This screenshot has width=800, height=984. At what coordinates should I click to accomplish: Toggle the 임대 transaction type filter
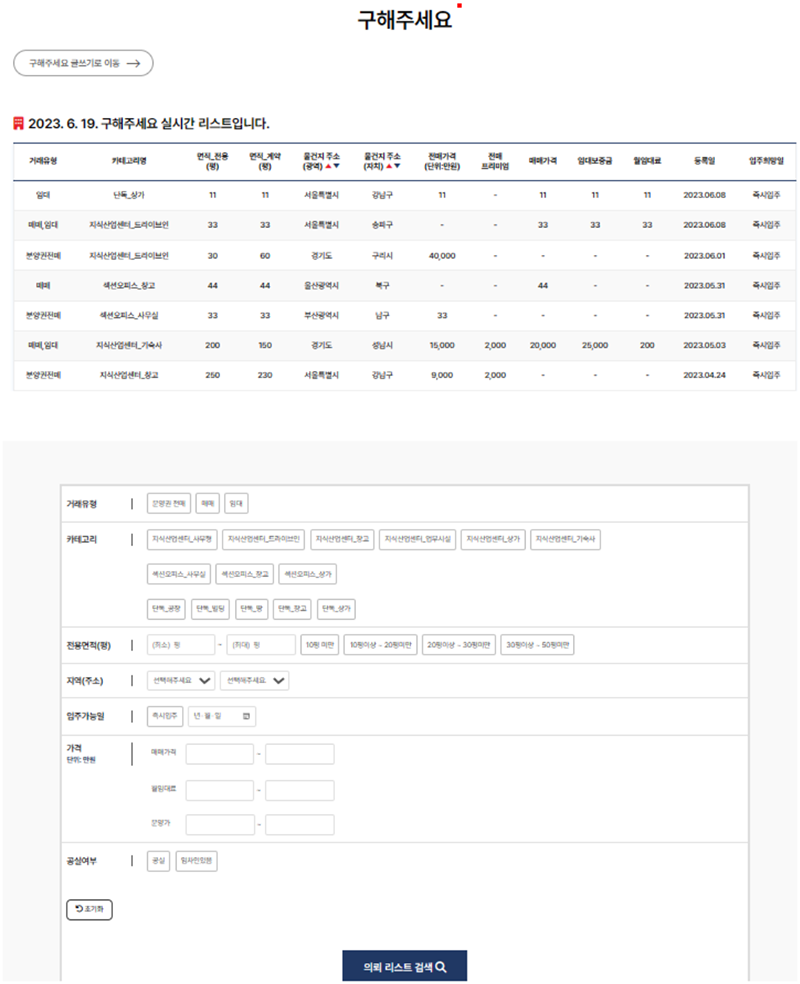(x=236, y=505)
